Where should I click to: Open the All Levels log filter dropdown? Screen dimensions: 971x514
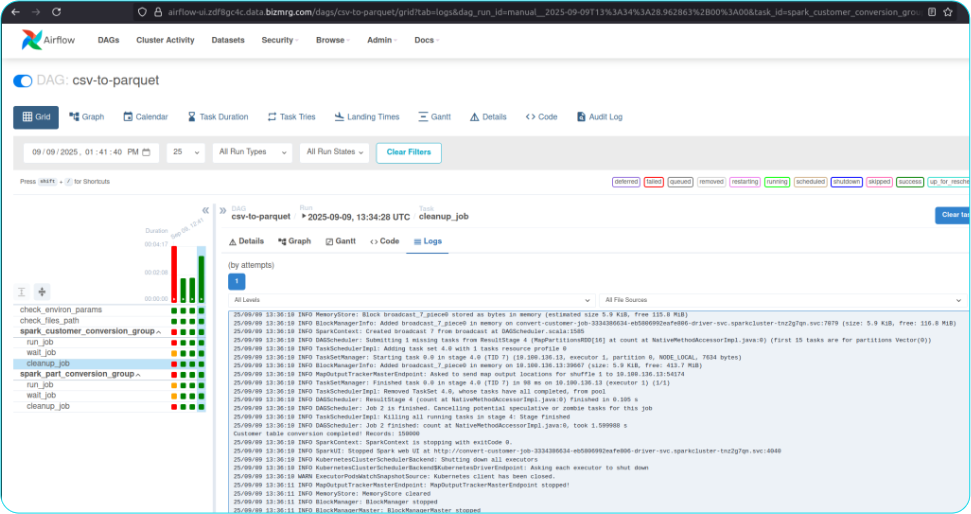click(x=412, y=300)
